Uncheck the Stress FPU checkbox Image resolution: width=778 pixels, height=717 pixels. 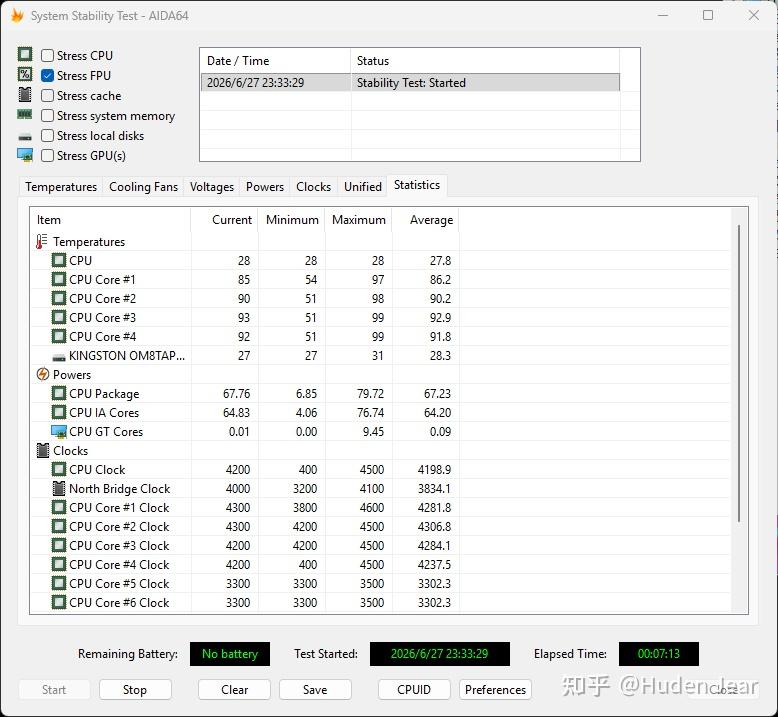coord(47,75)
